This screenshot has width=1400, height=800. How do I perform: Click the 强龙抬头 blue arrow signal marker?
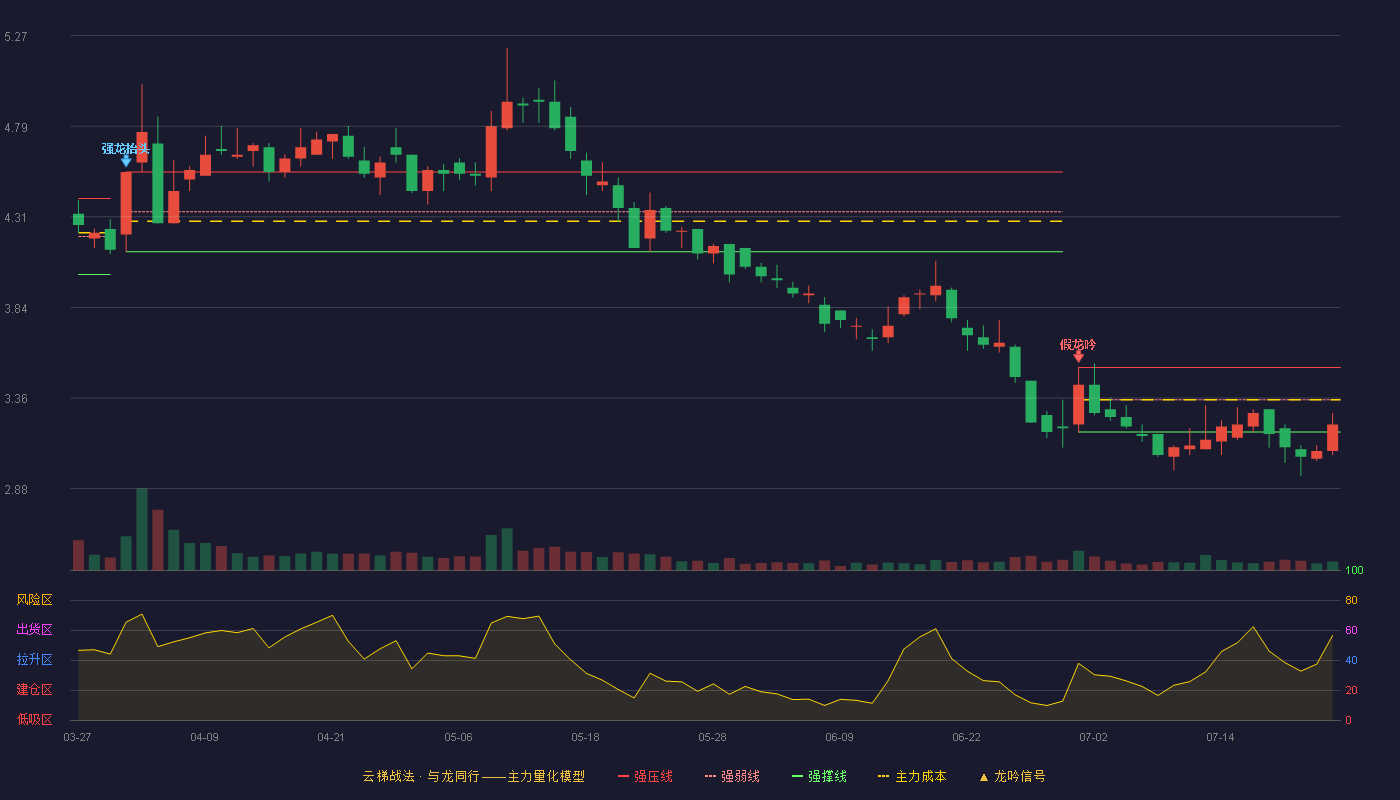pyautogui.click(x=126, y=160)
